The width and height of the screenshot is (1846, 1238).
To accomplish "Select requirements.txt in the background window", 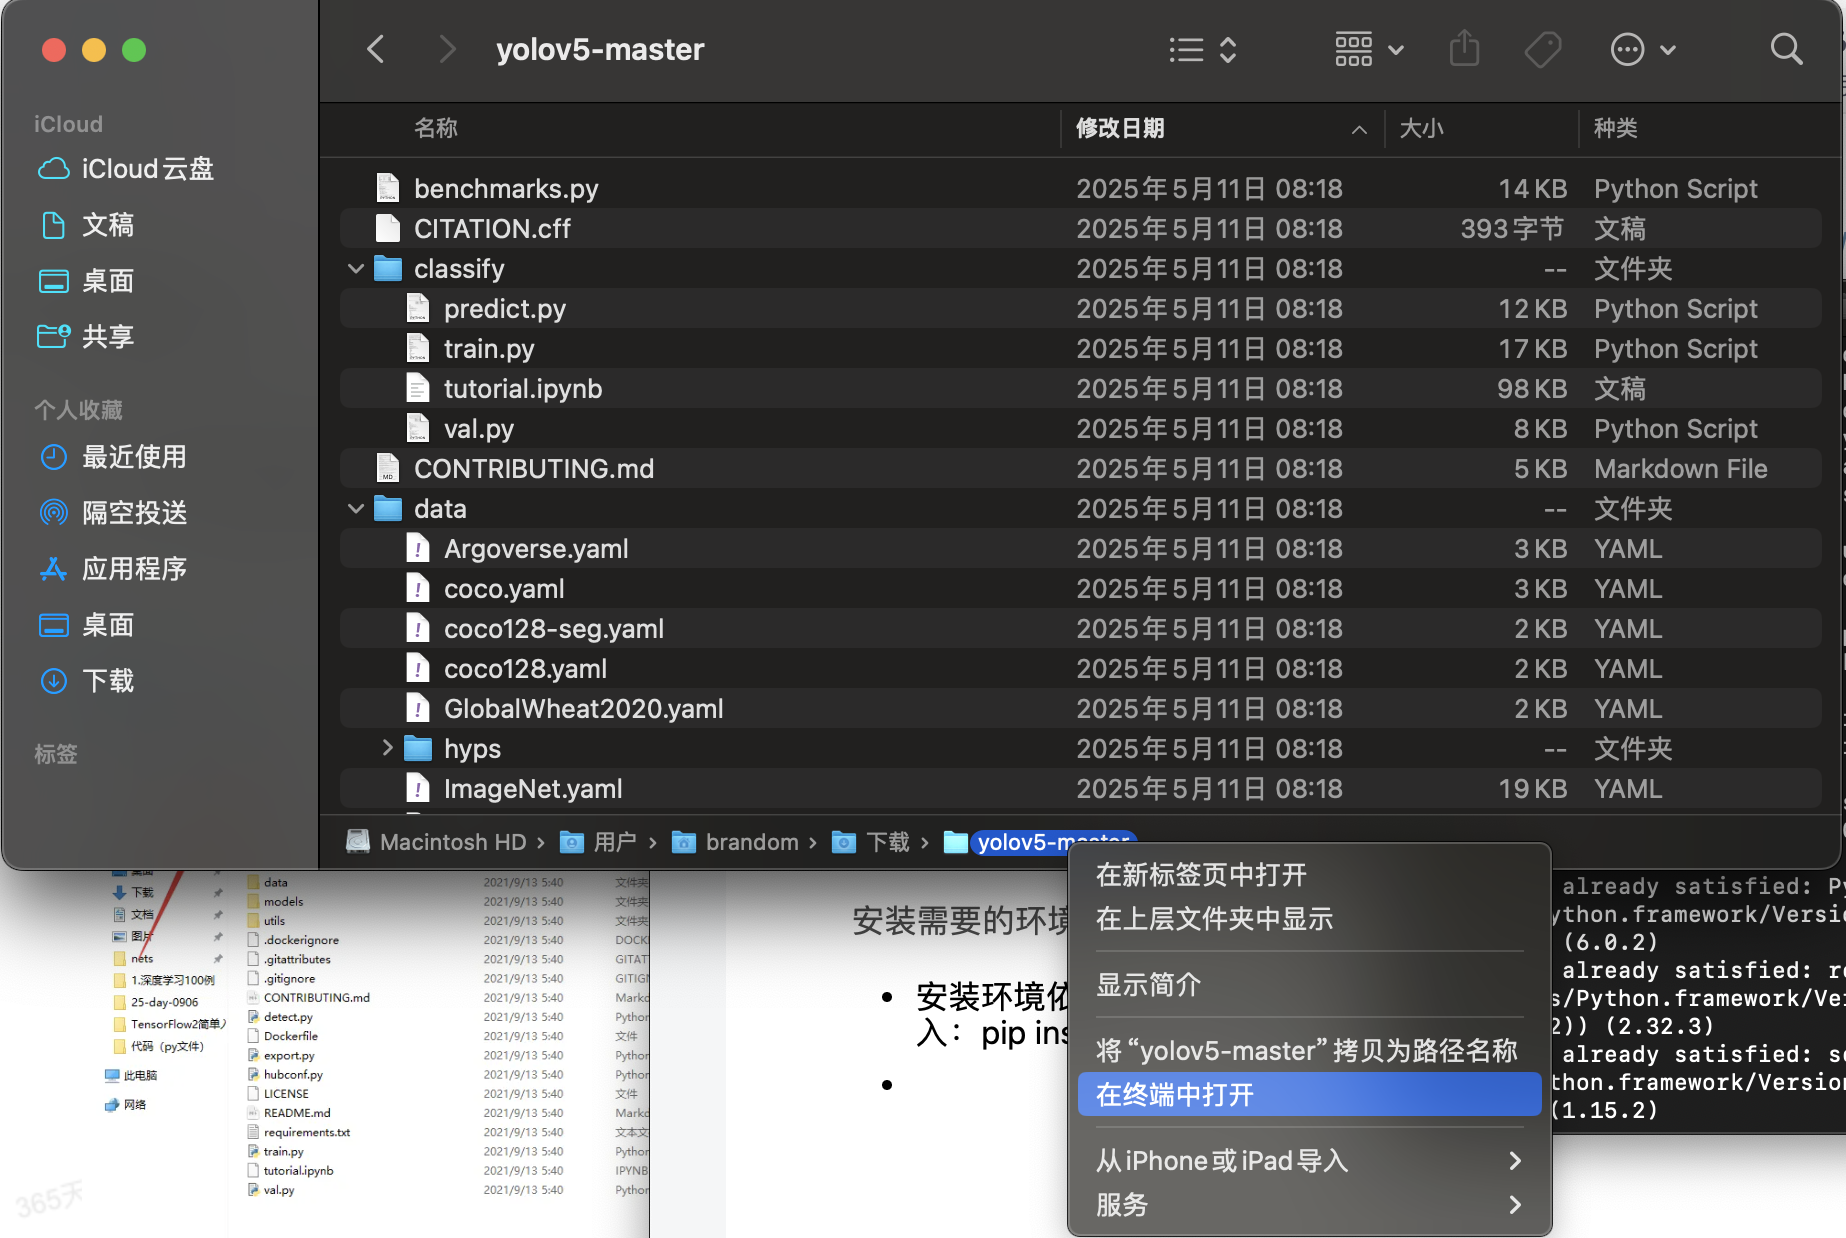I will click(307, 1132).
